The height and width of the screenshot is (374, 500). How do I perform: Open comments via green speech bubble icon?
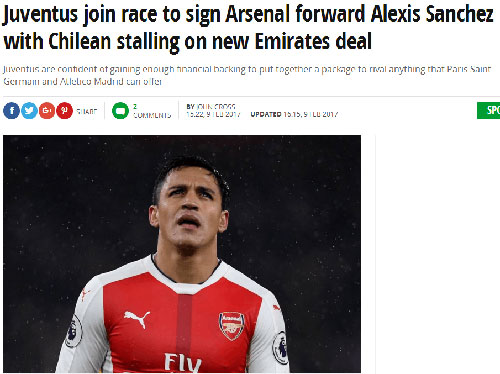(x=120, y=110)
